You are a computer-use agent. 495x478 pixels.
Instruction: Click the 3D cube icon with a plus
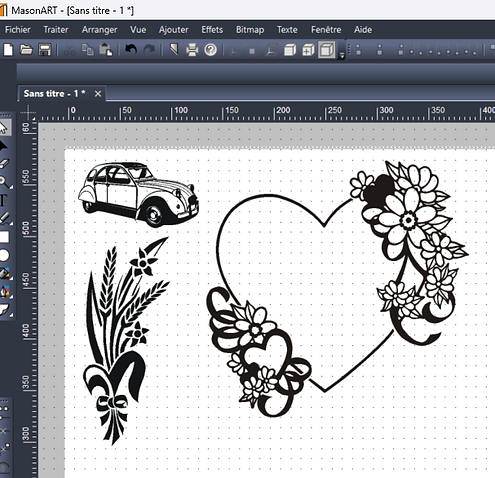tap(308, 50)
